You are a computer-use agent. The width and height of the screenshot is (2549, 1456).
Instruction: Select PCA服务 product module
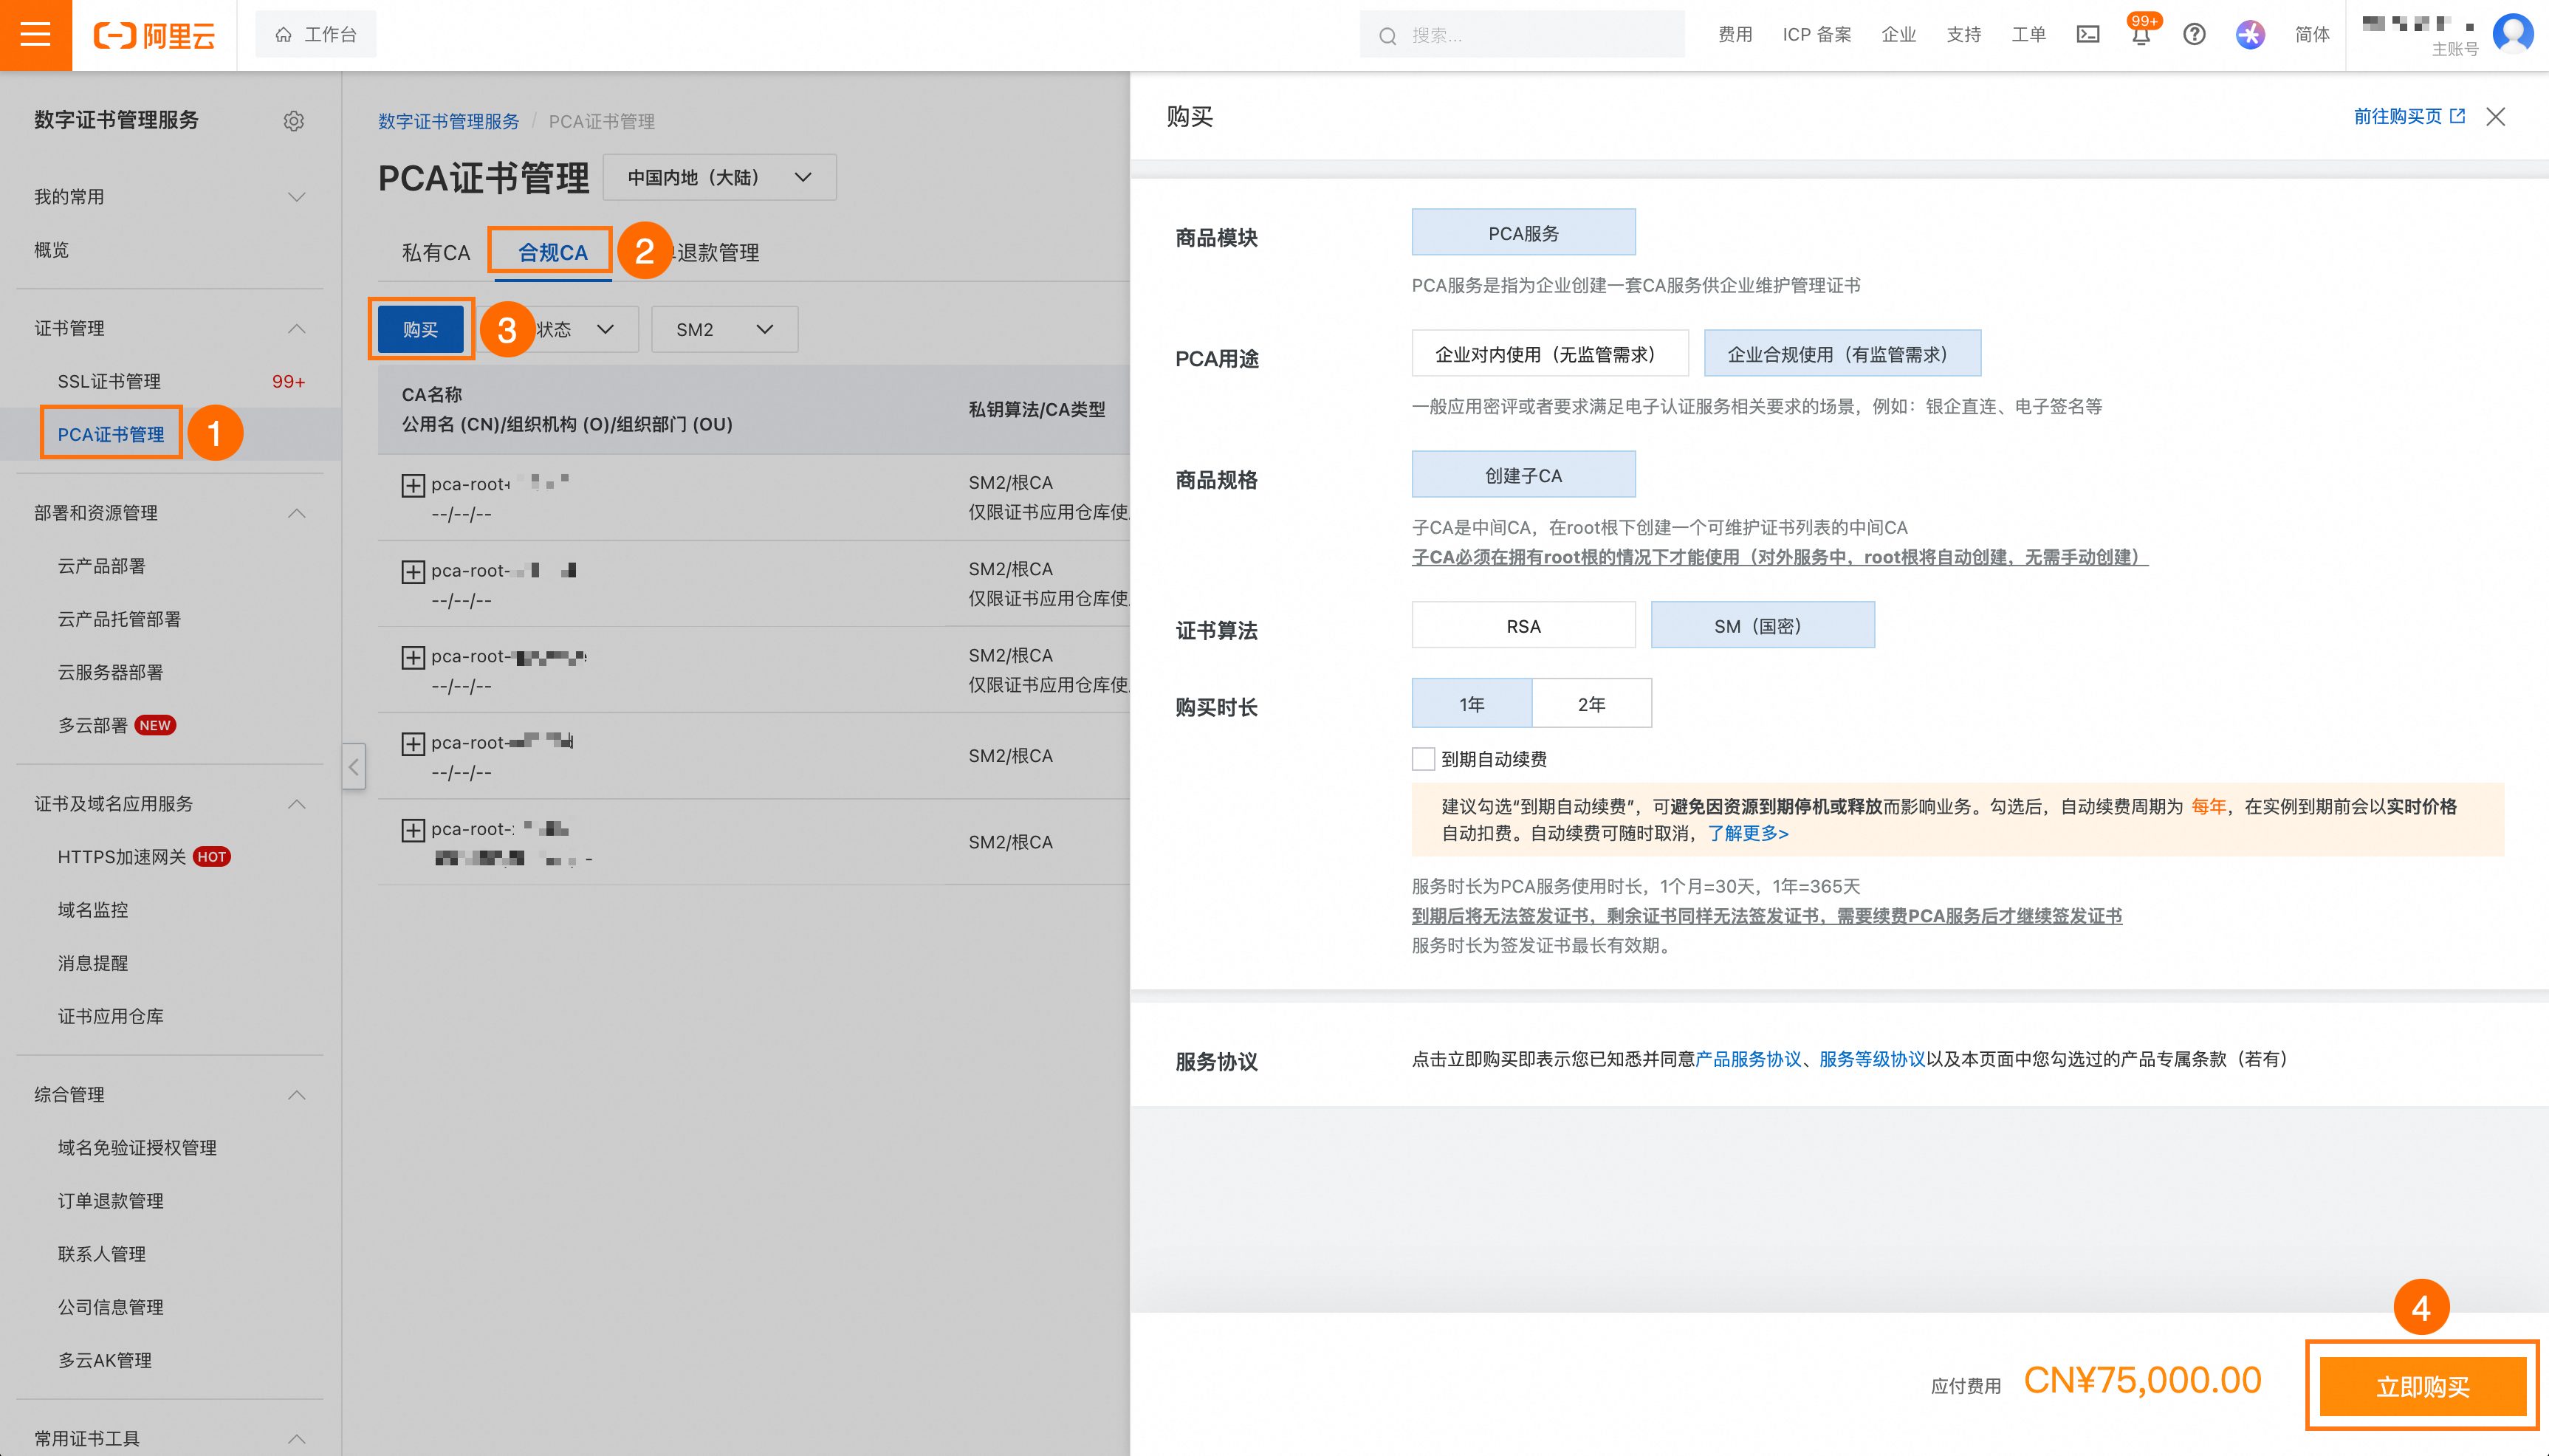(x=1523, y=233)
